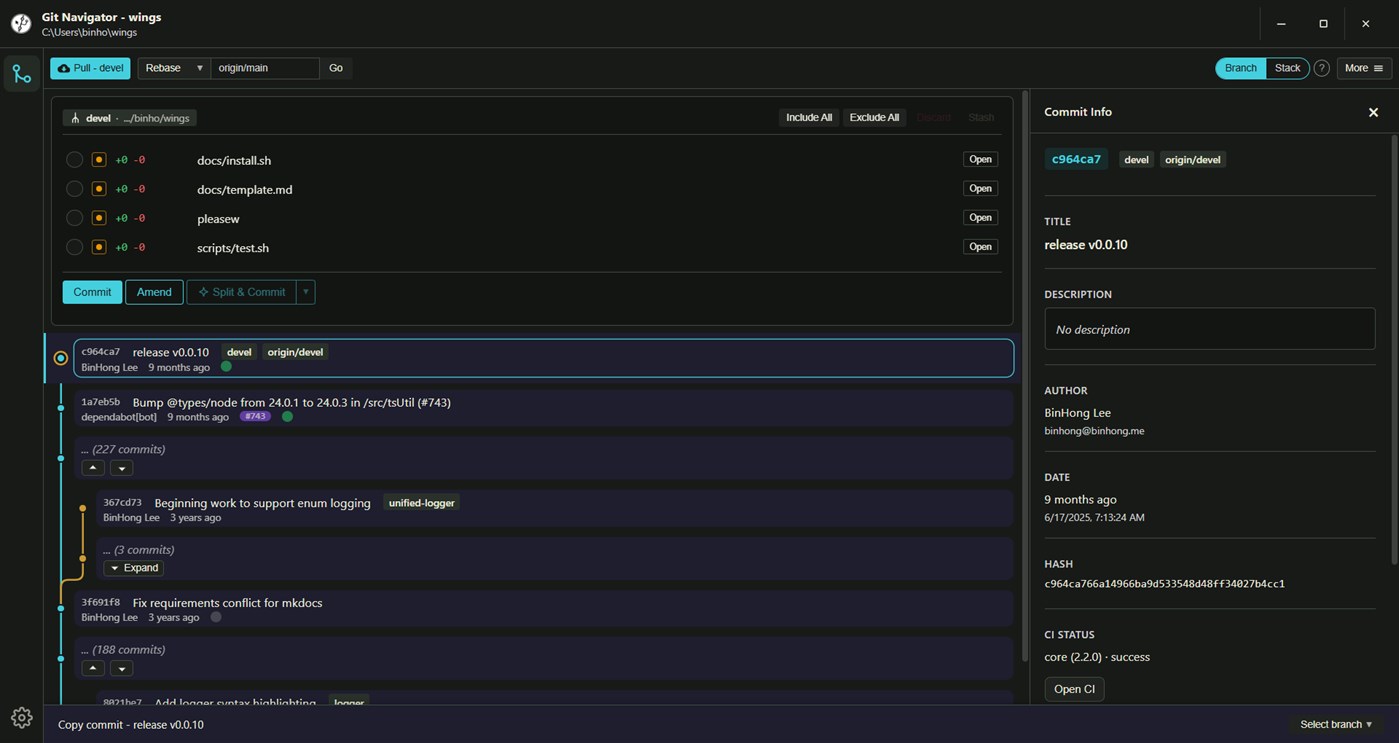1399x743 pixels.
Task: Click the Amend button
Action: click(154, 292)
